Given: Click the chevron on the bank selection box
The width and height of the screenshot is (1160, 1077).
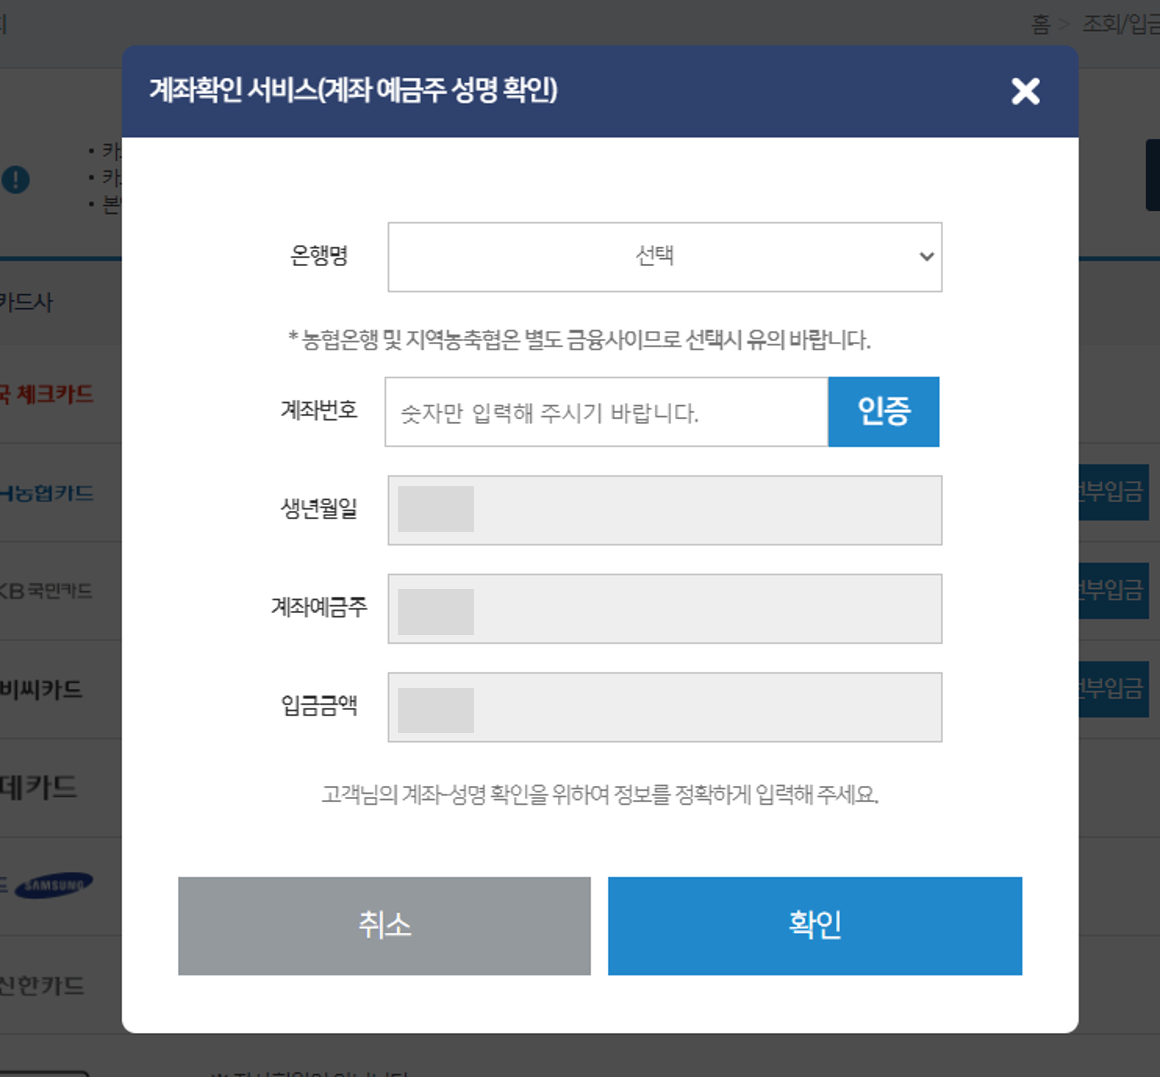Looking at the screenshot, I should tap(925, 257).
